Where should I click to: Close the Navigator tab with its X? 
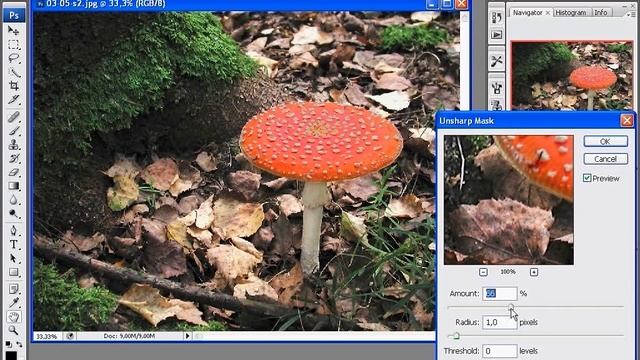click(x=548, y=13)
